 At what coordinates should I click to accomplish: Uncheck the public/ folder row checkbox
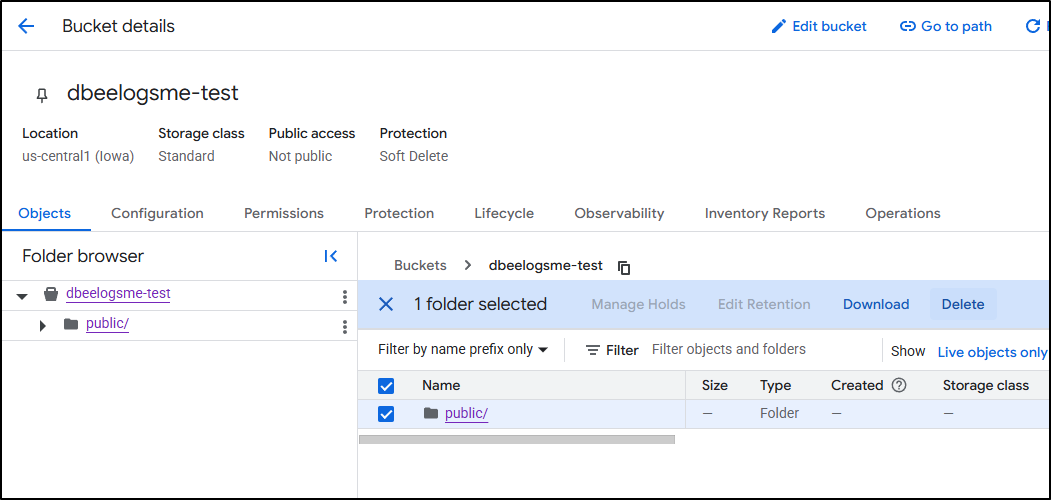pyautogui.click(x=386, y=414)
